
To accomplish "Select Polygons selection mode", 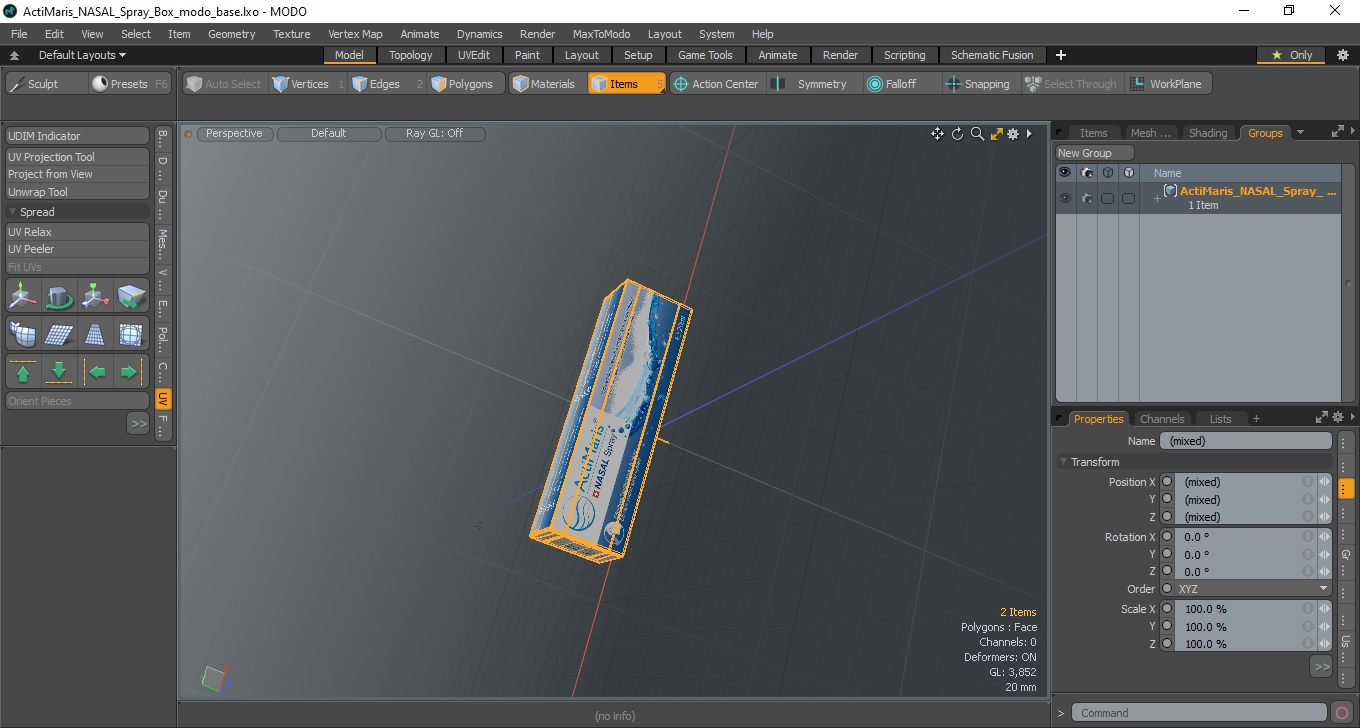I will click(463, 84).
